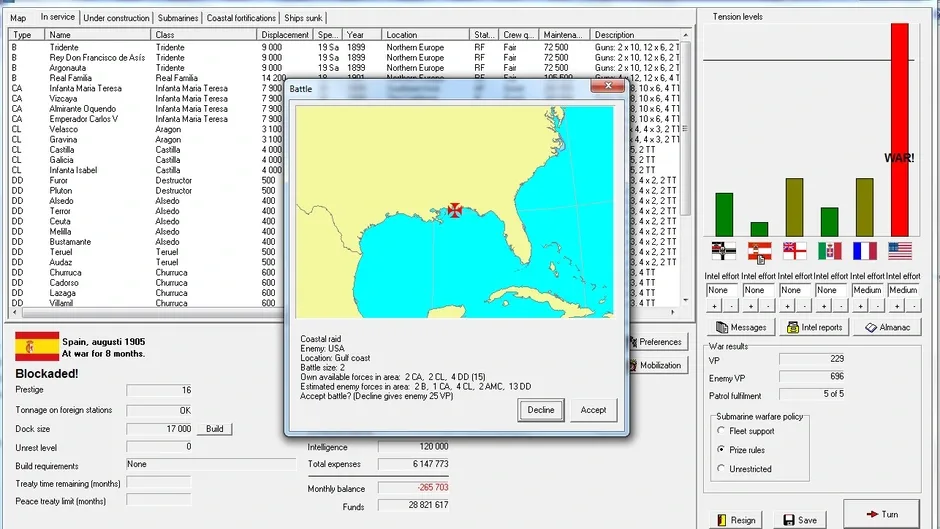Decrease Intel effort for USA
This screenshot has width=940, height=529.
tap(914, 306)
